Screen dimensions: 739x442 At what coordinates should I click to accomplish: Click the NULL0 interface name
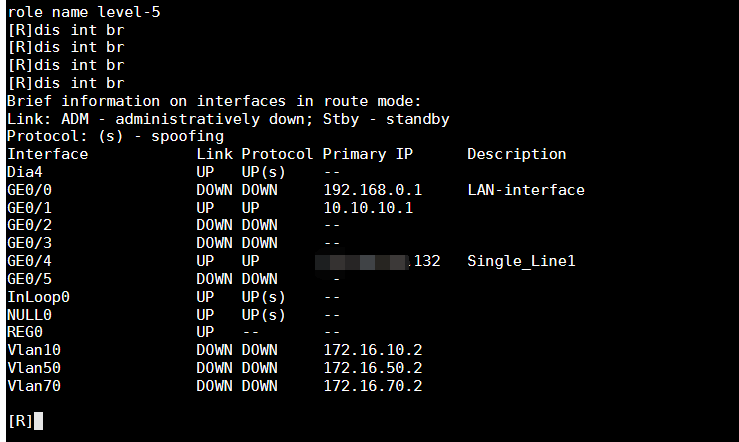29,315
